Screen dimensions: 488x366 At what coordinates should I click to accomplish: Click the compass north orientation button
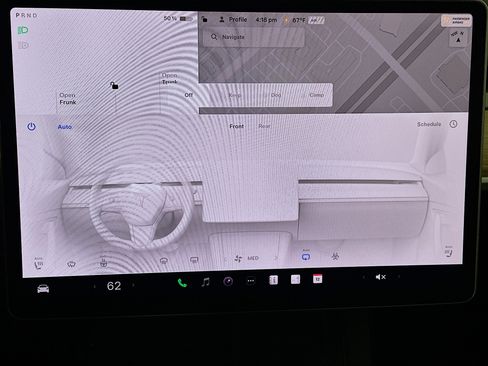click(x=458, y=37)
